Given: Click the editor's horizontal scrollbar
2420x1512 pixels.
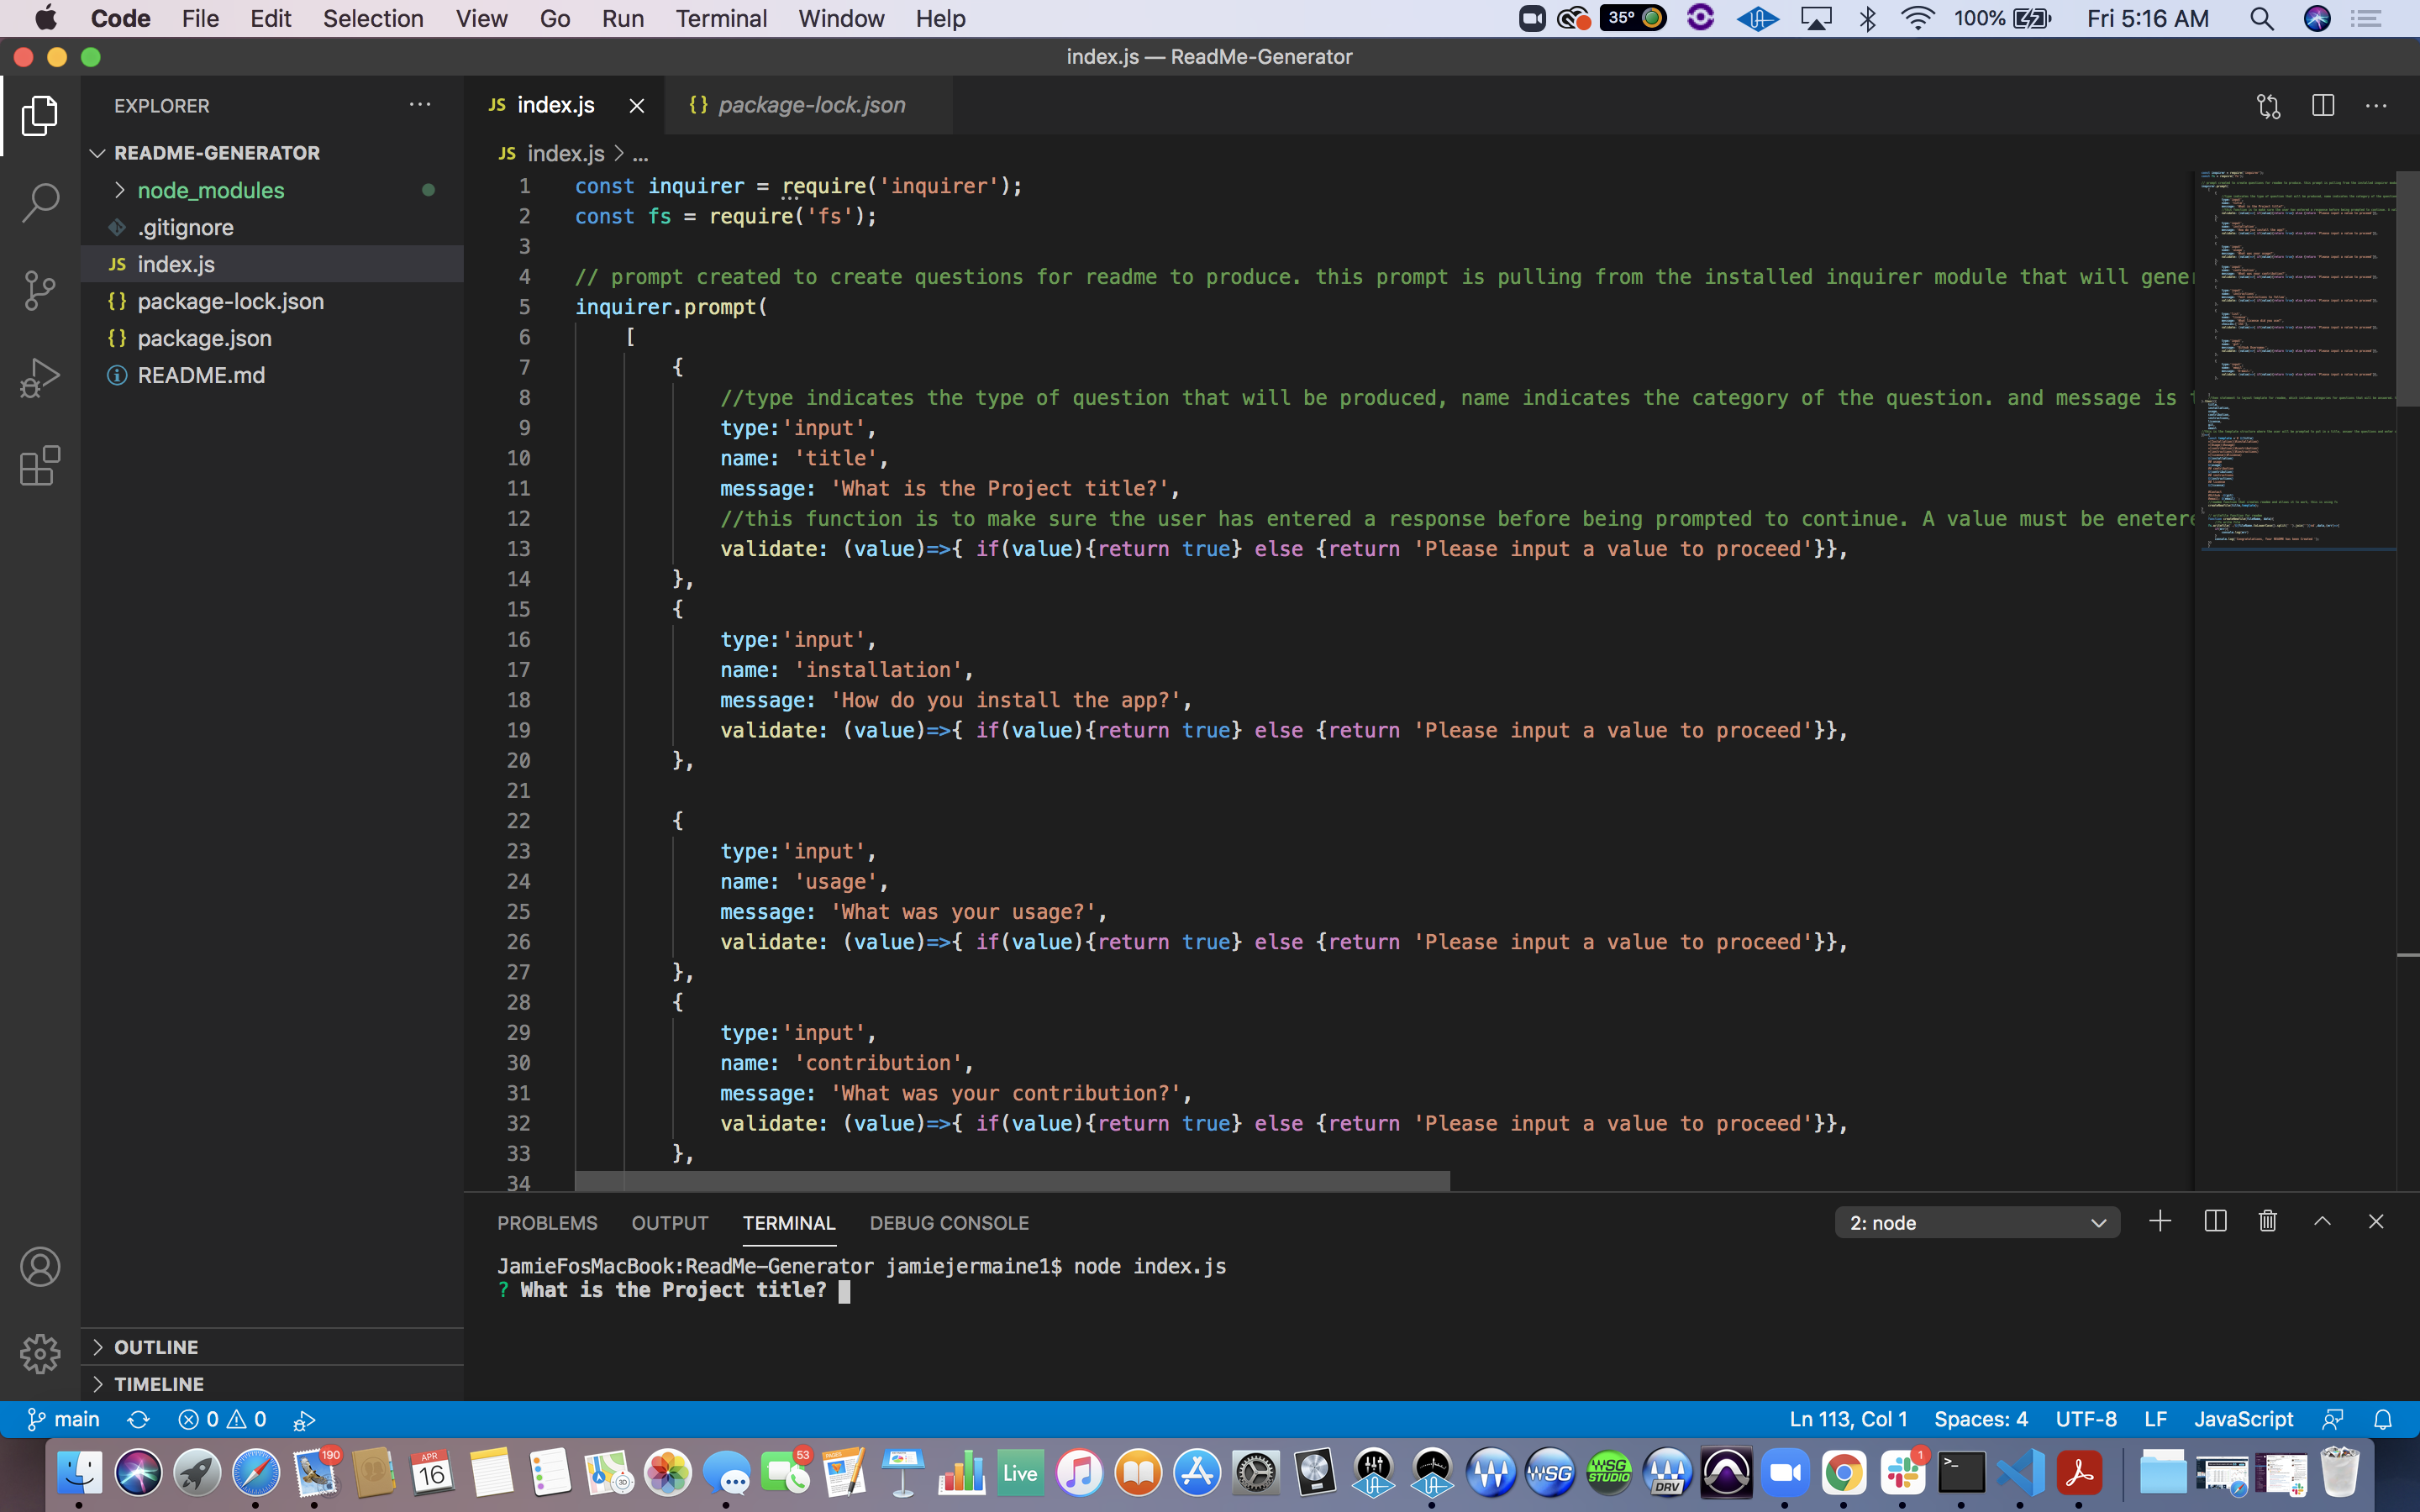Looking at the screenshot, I should [x=1010, y=1181].
